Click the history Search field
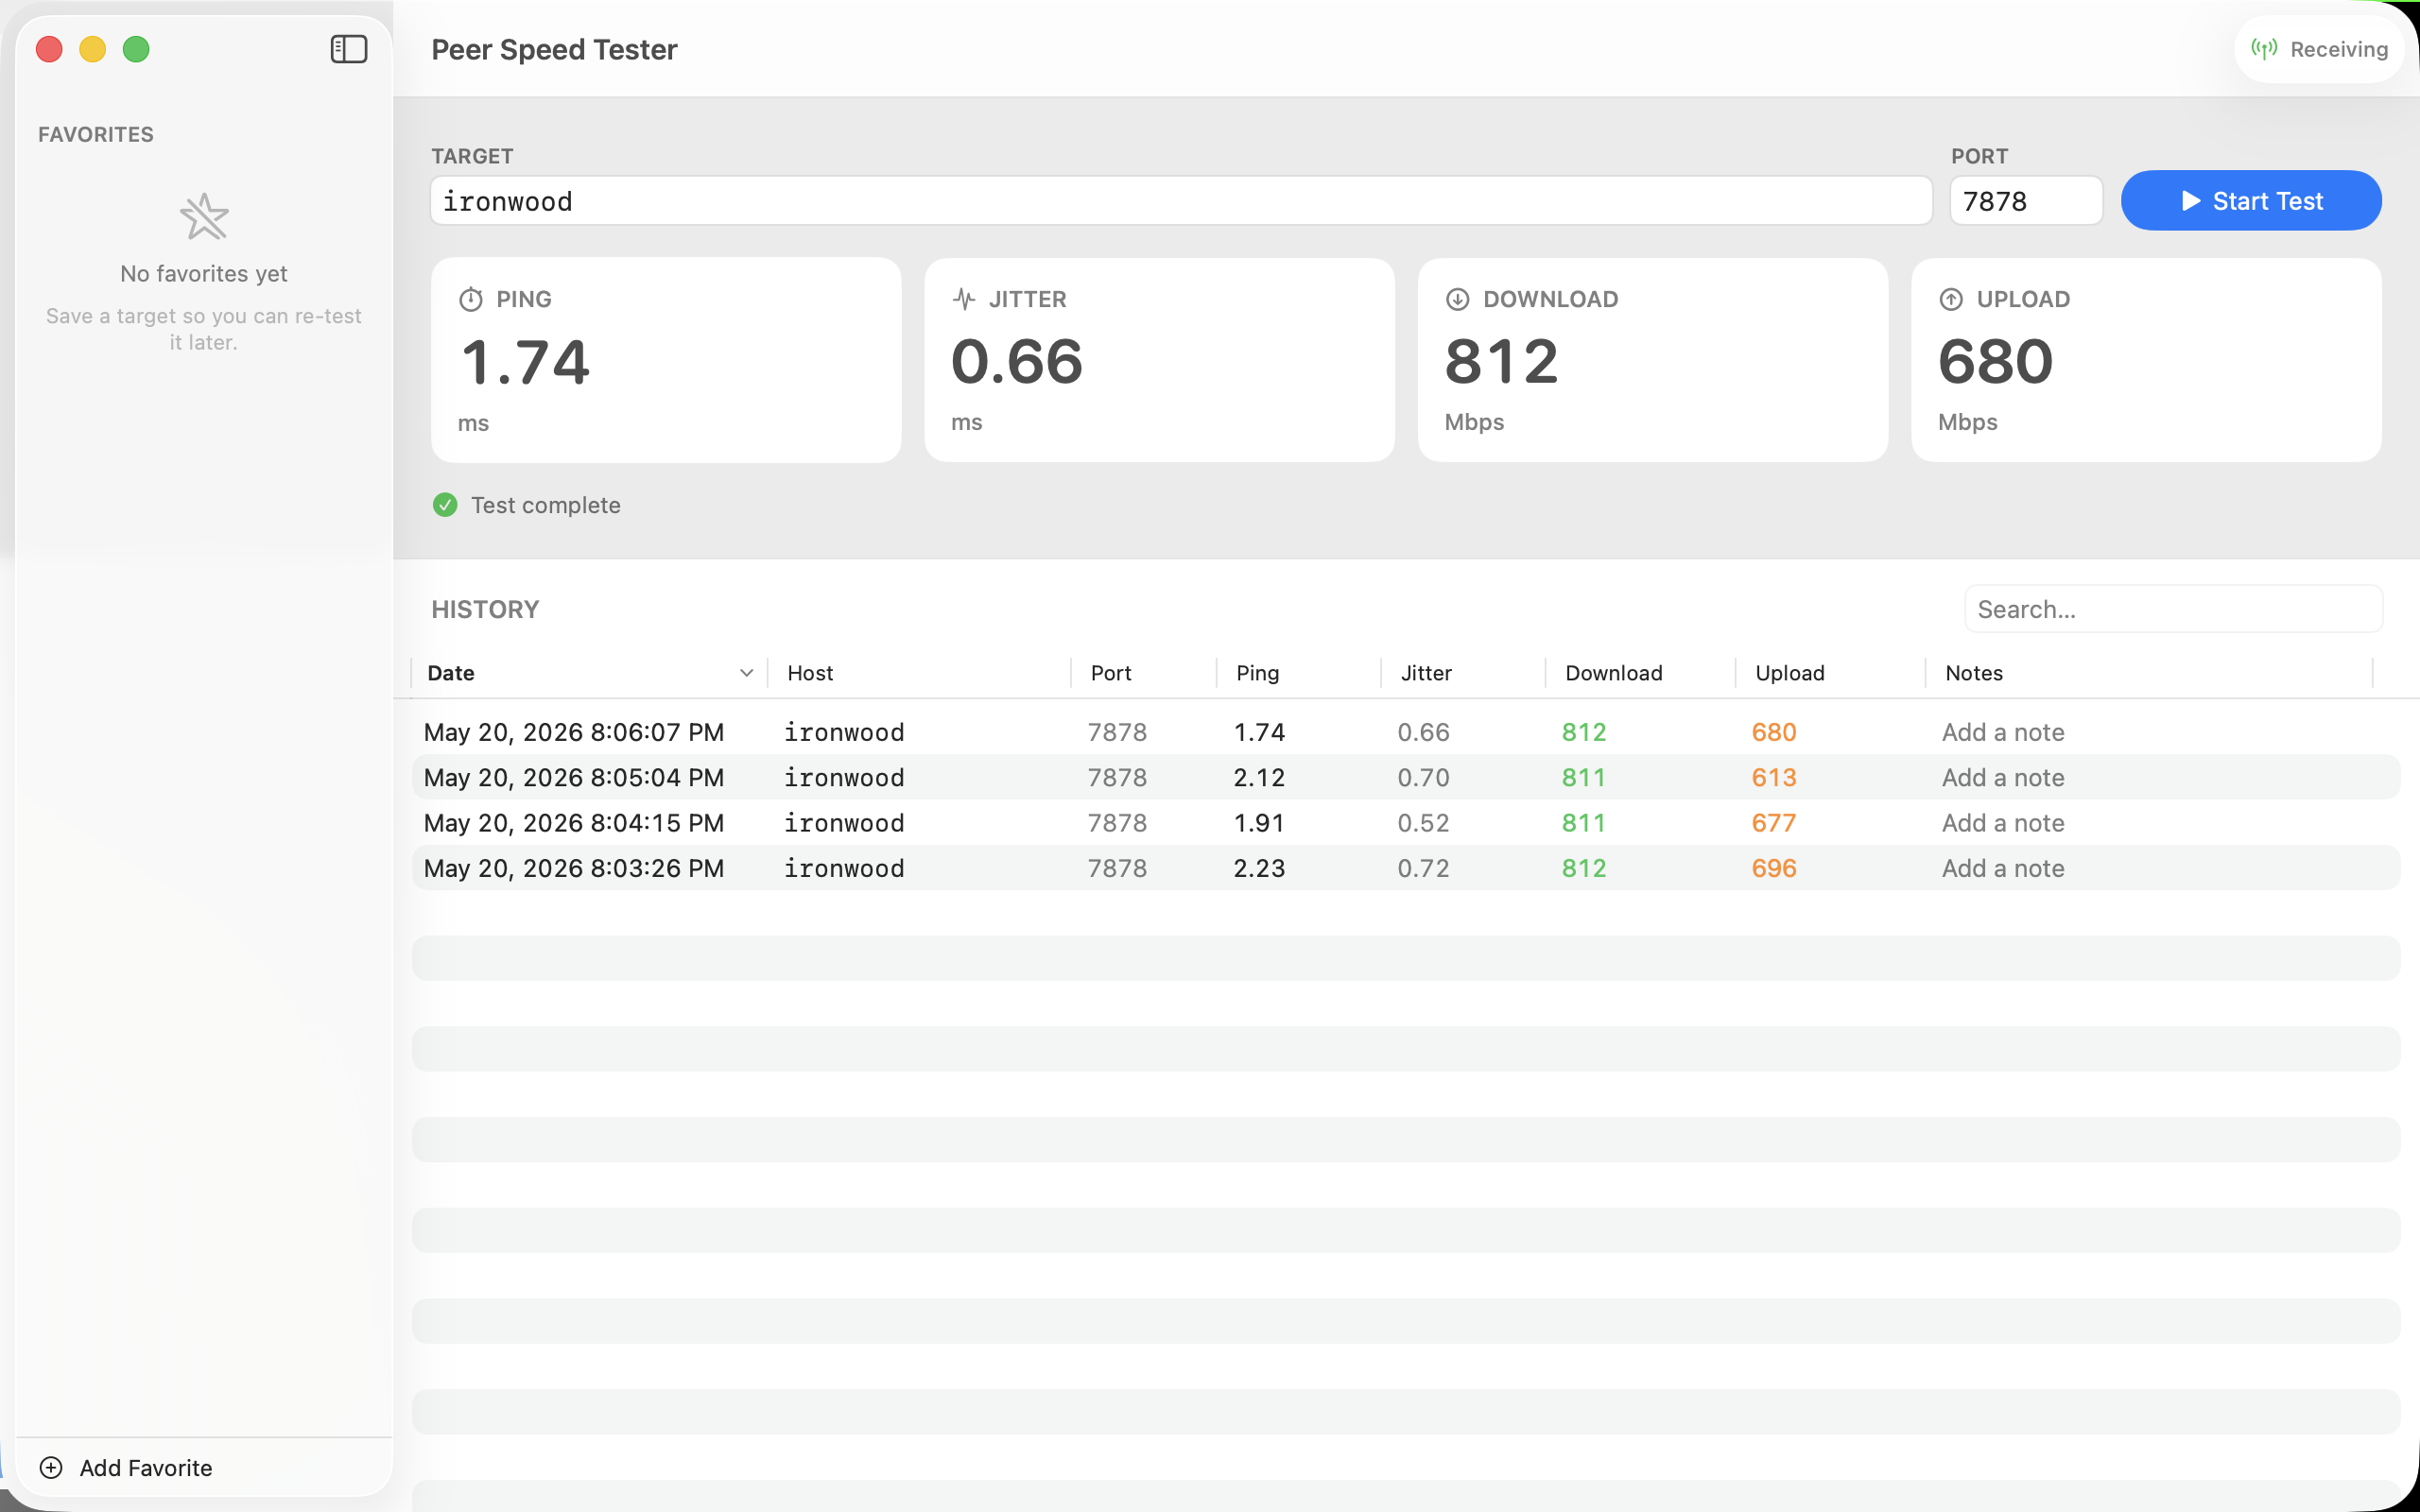This screenshot has height=1512, width=2420. [2173, 609]
